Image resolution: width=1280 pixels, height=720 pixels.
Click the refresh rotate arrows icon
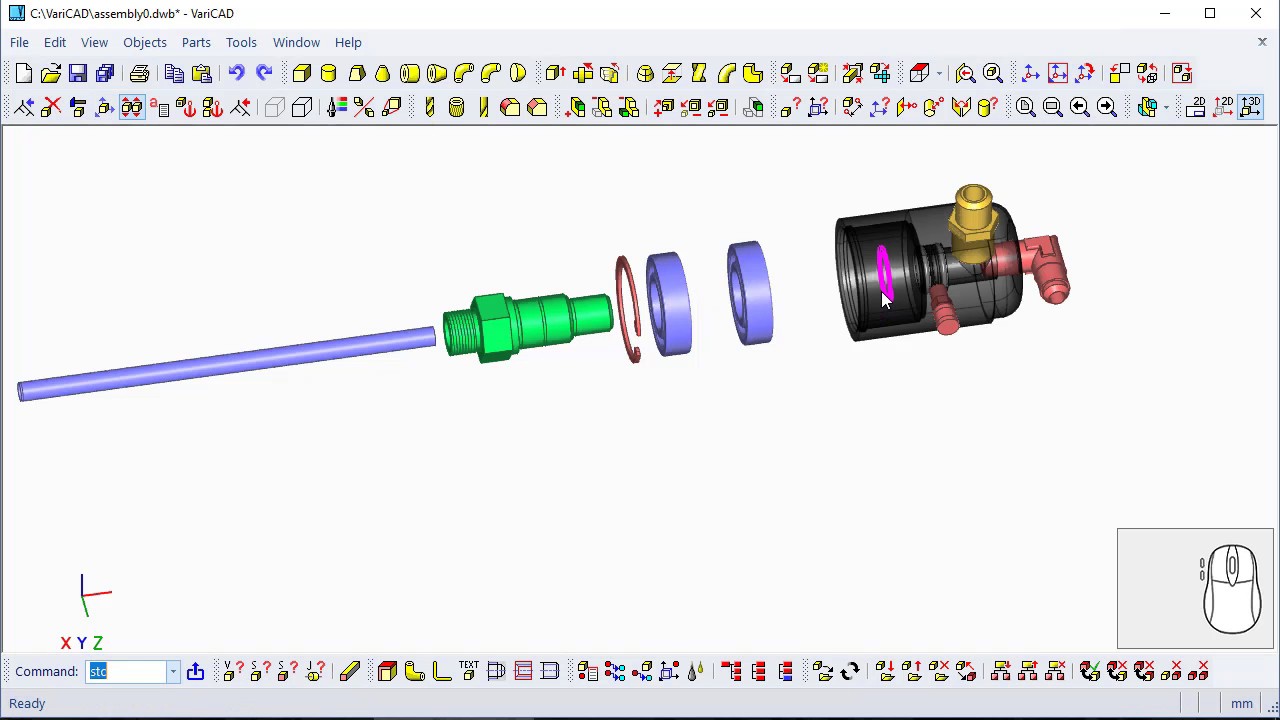point(850,671)
